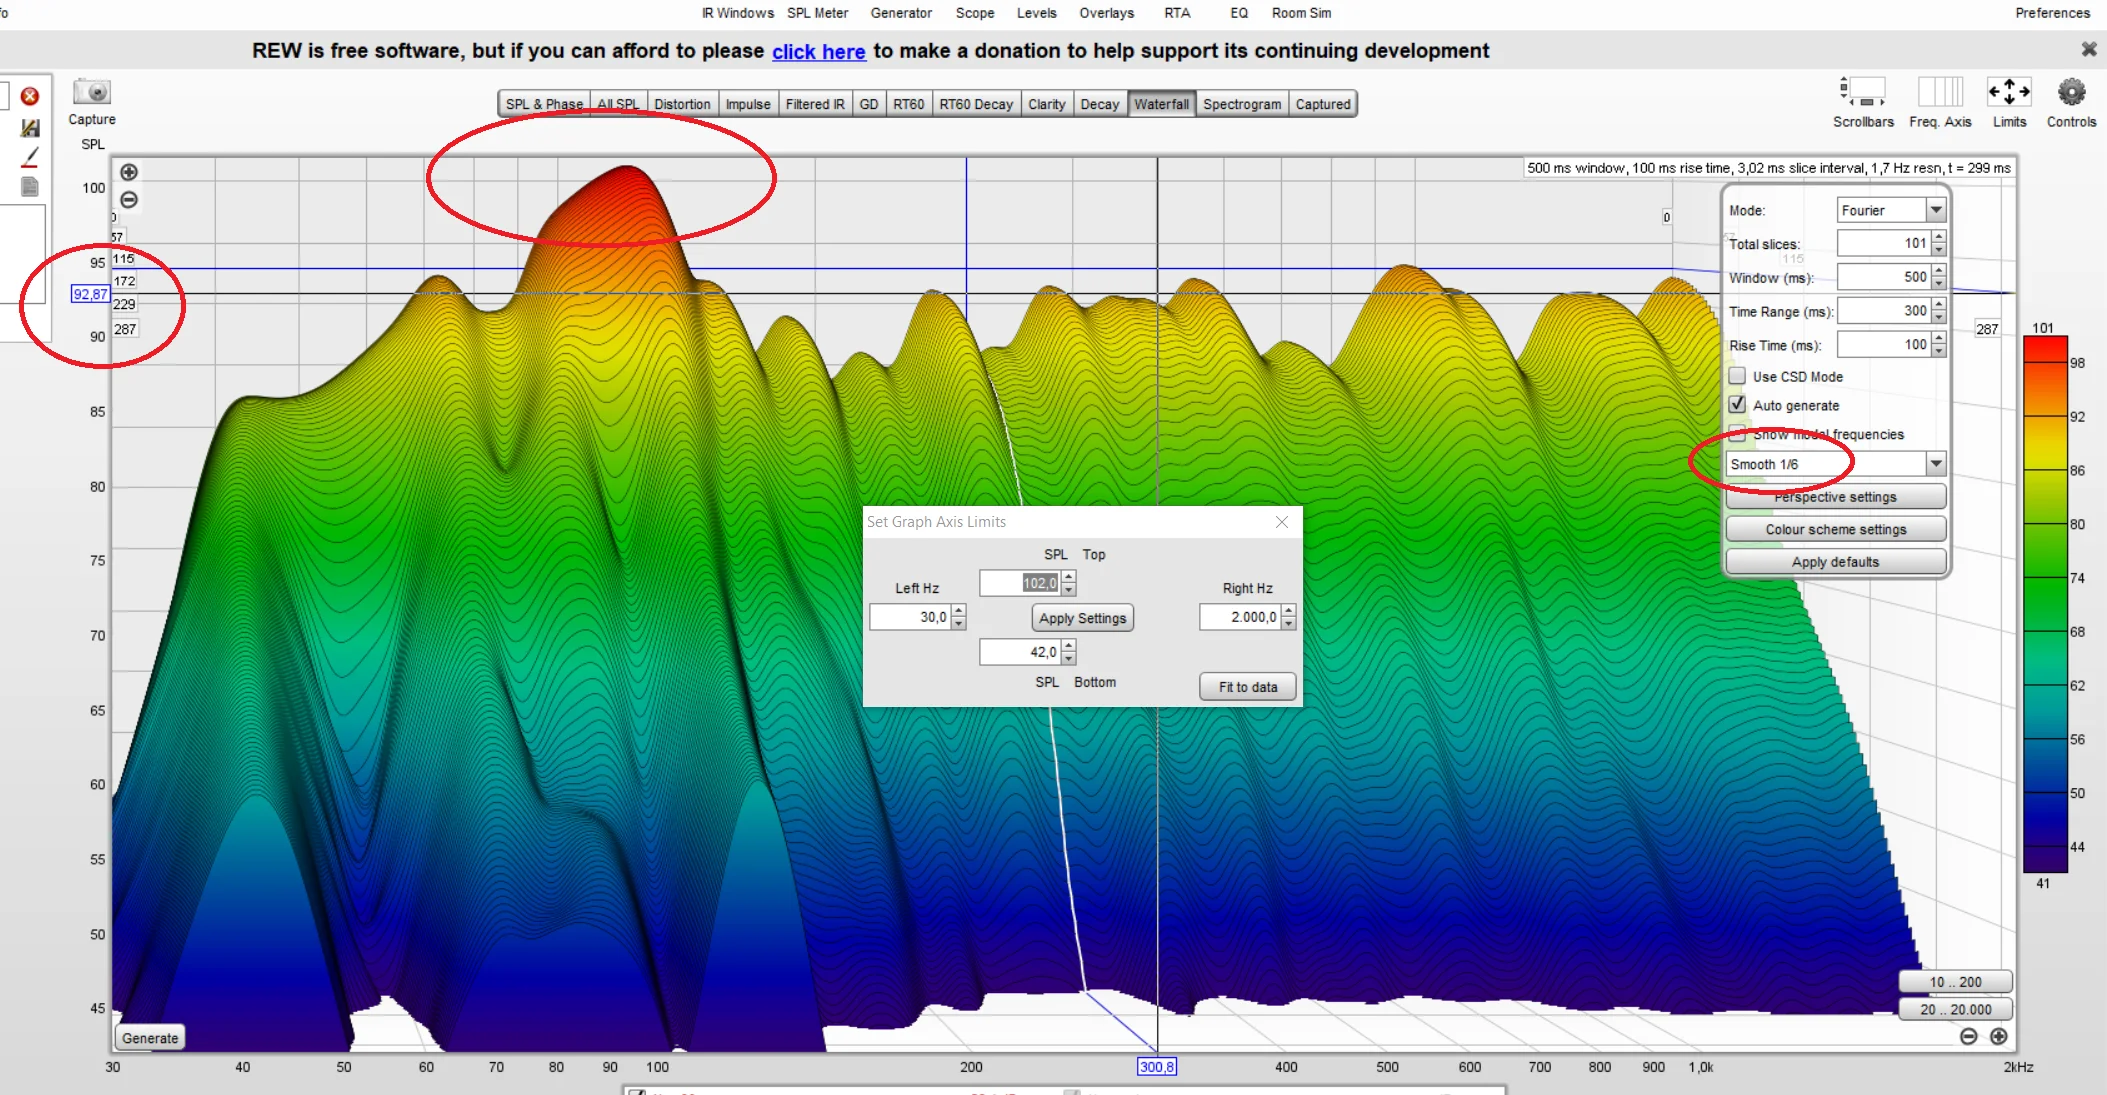Select the 10 .. 200 frequency range preset

coord(1955,982)
